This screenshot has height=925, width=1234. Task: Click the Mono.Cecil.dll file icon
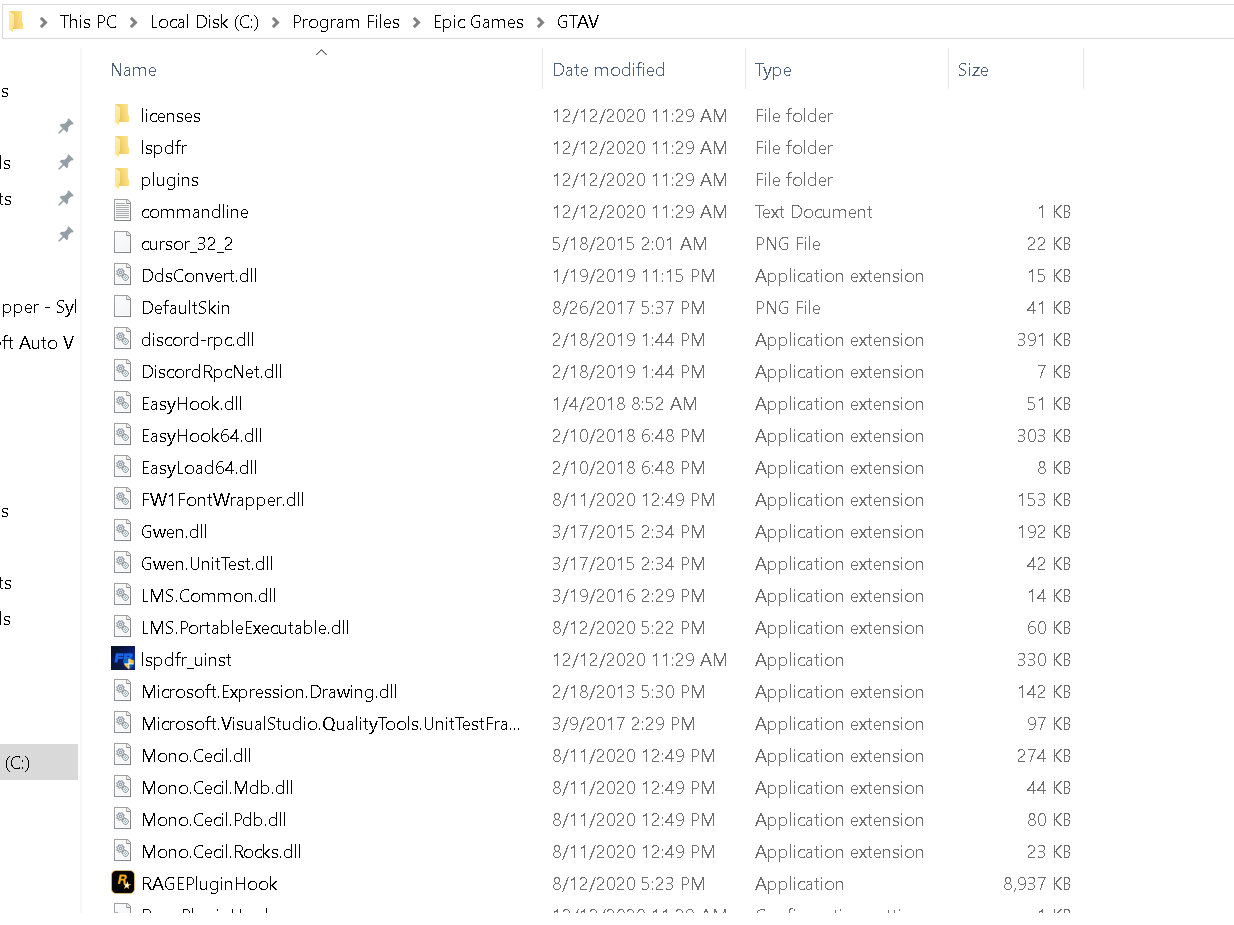click(x=122, y=755)
